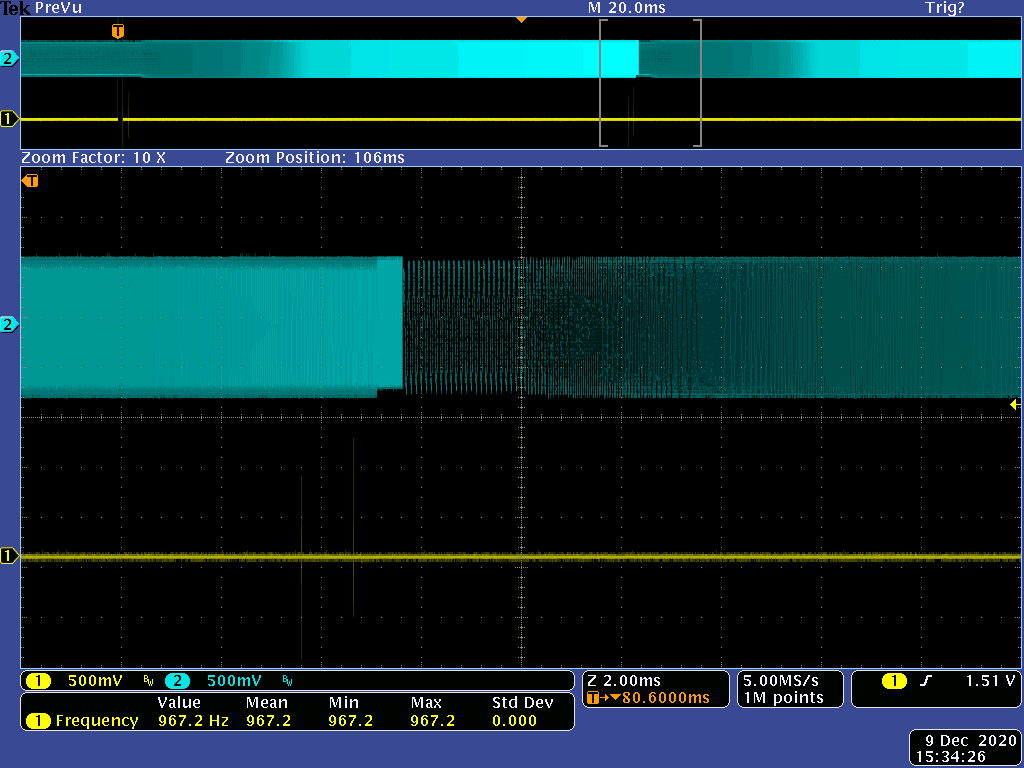Viewport: 1024px width, 768px height.
Task: Open the 5.00MS/s sample rate readout
Action: (x=782, y=681)
